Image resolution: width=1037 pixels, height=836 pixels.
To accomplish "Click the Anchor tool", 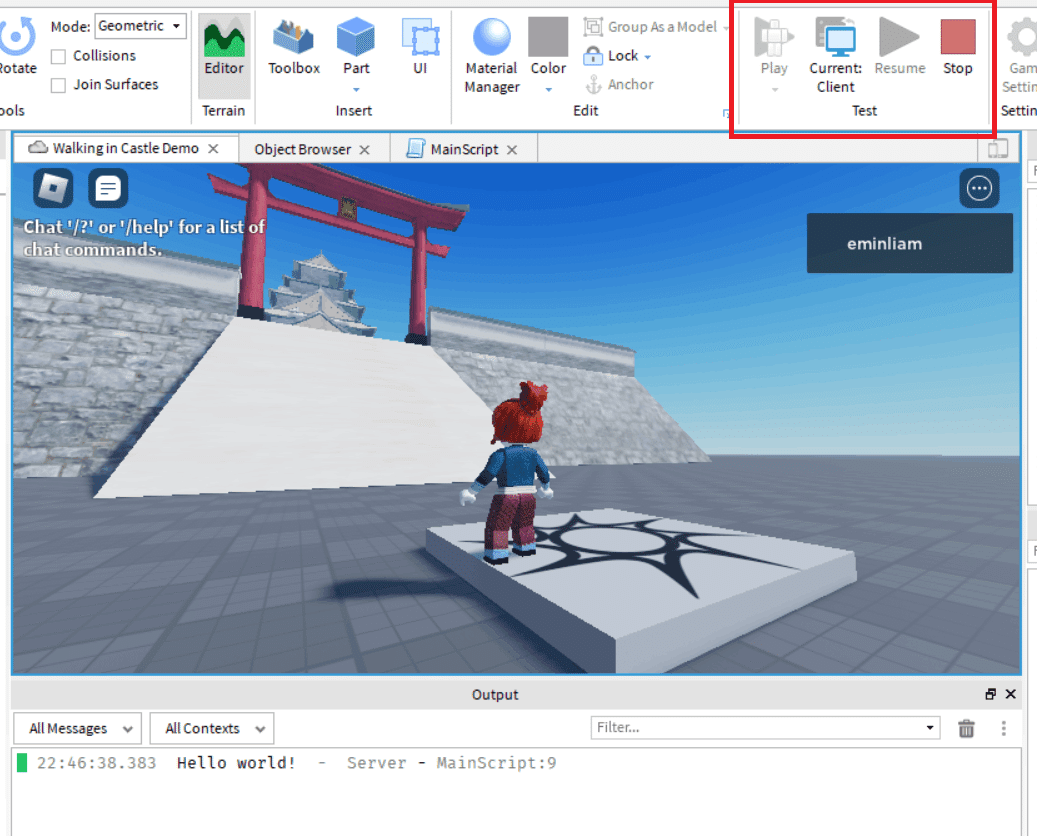I will pos(619,84).
